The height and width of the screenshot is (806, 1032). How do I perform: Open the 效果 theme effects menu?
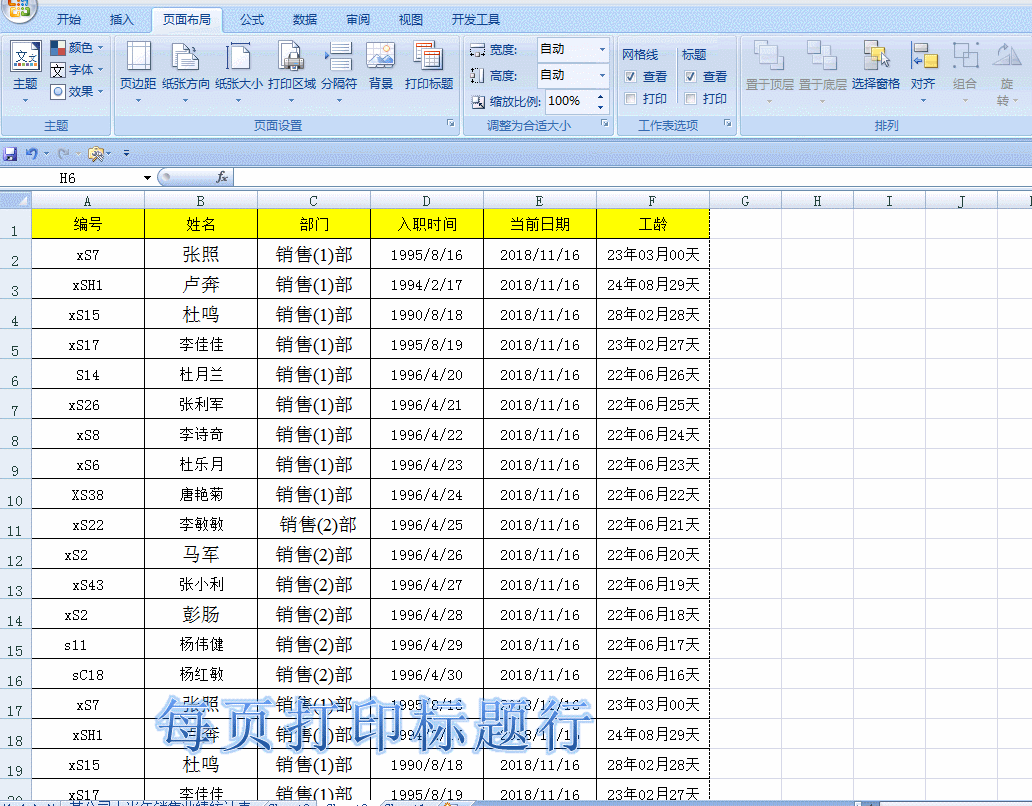77,91
